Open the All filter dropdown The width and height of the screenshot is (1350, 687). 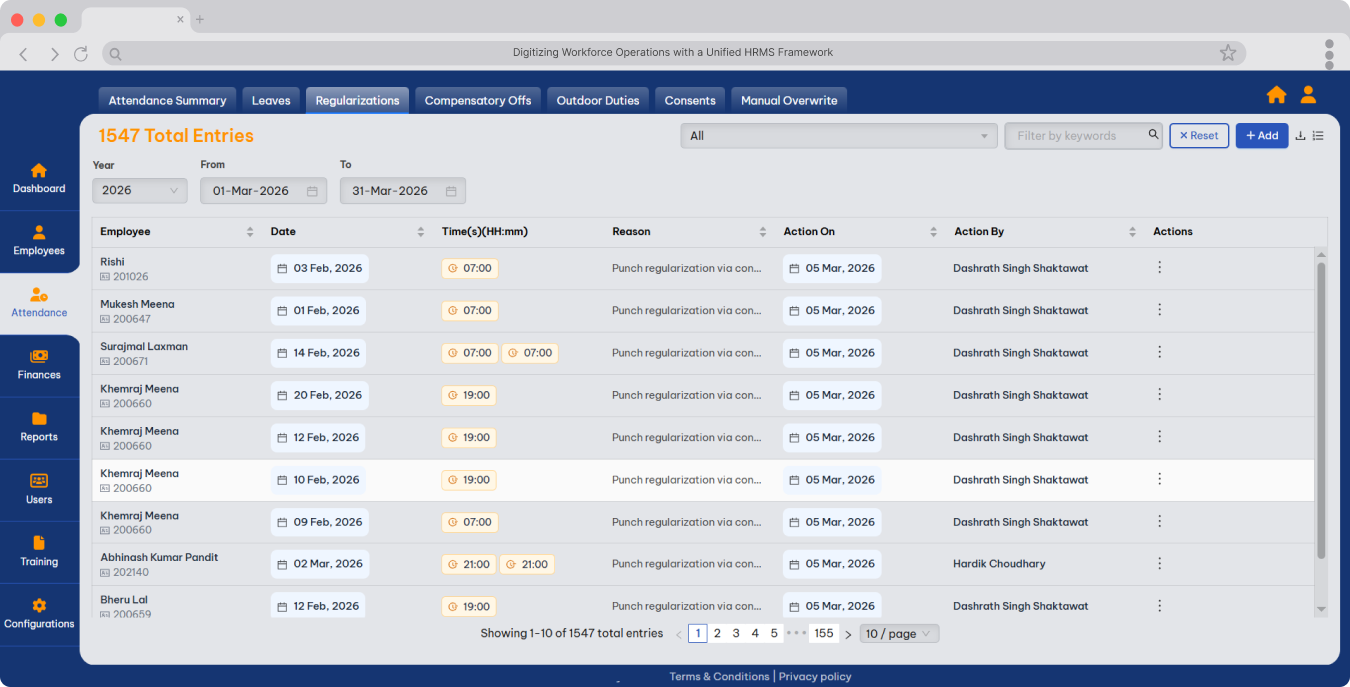click(x=838, y=136)
